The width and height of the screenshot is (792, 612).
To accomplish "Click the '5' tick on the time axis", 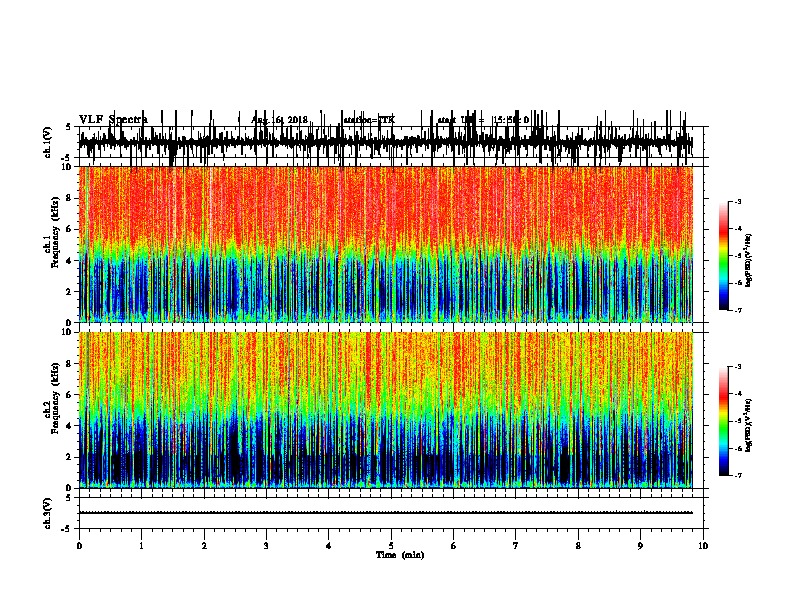I will (x=391, y=546).
